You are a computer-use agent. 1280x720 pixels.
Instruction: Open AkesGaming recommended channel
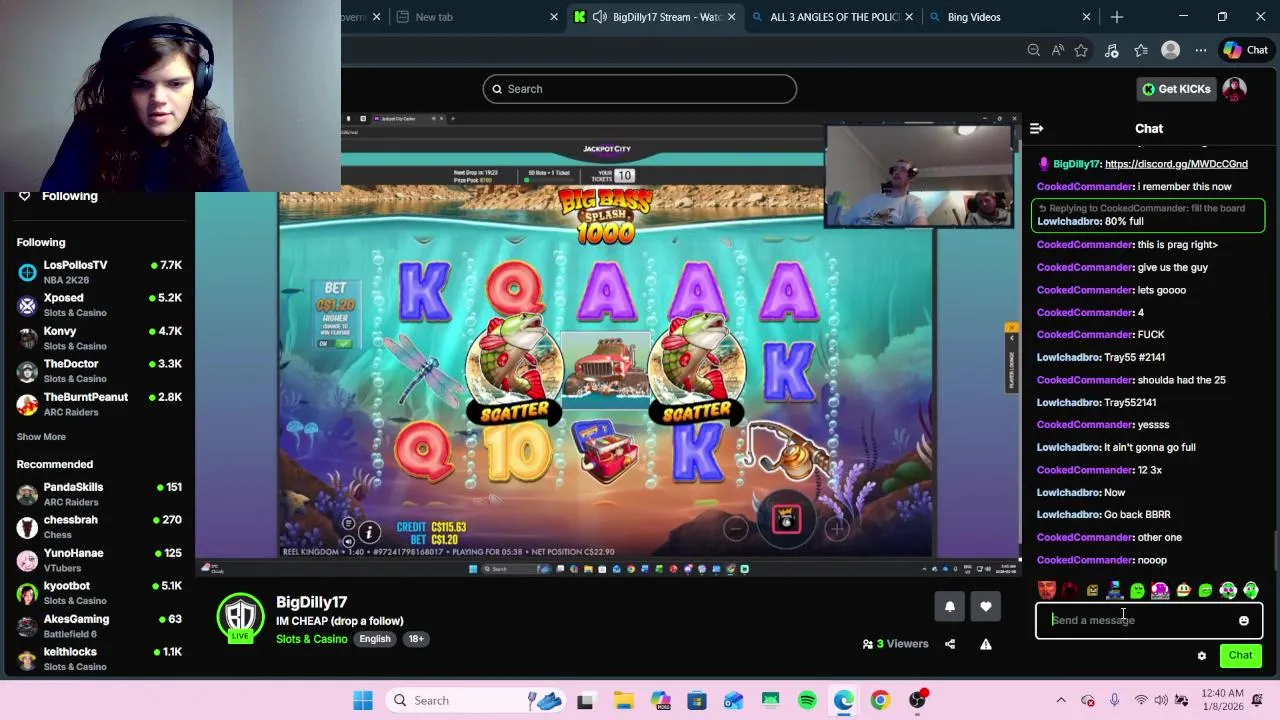click(x=100, y=626)
